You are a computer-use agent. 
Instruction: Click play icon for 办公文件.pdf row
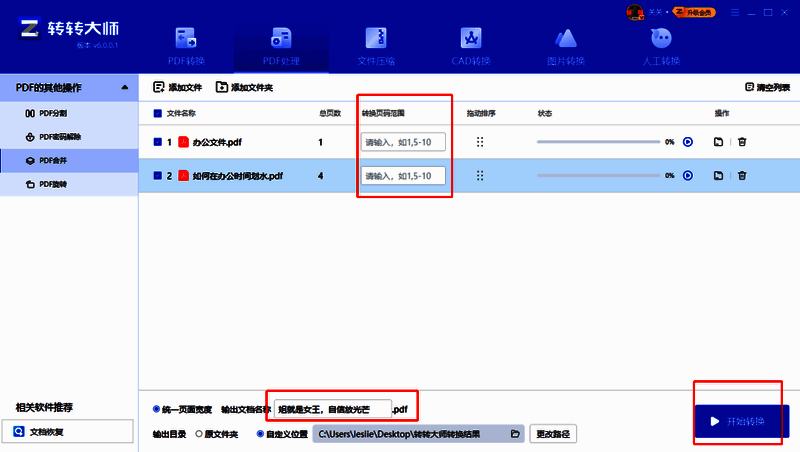pos(688,142)
